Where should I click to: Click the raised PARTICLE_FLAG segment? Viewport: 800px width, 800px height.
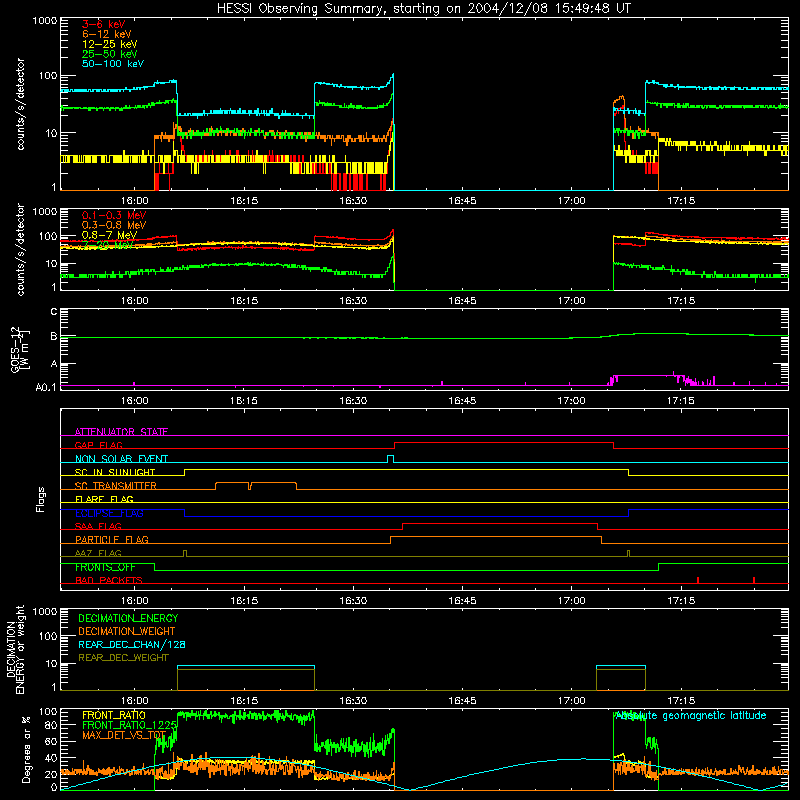click(496, 537)
